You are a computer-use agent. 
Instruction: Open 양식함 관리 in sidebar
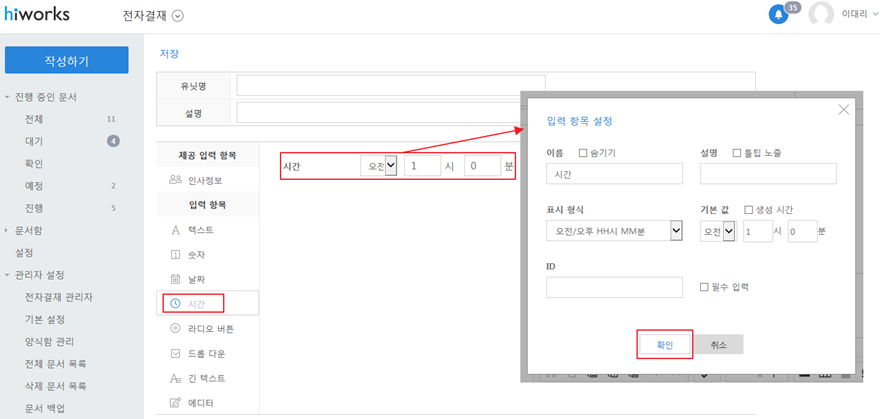tap(52, 341)
